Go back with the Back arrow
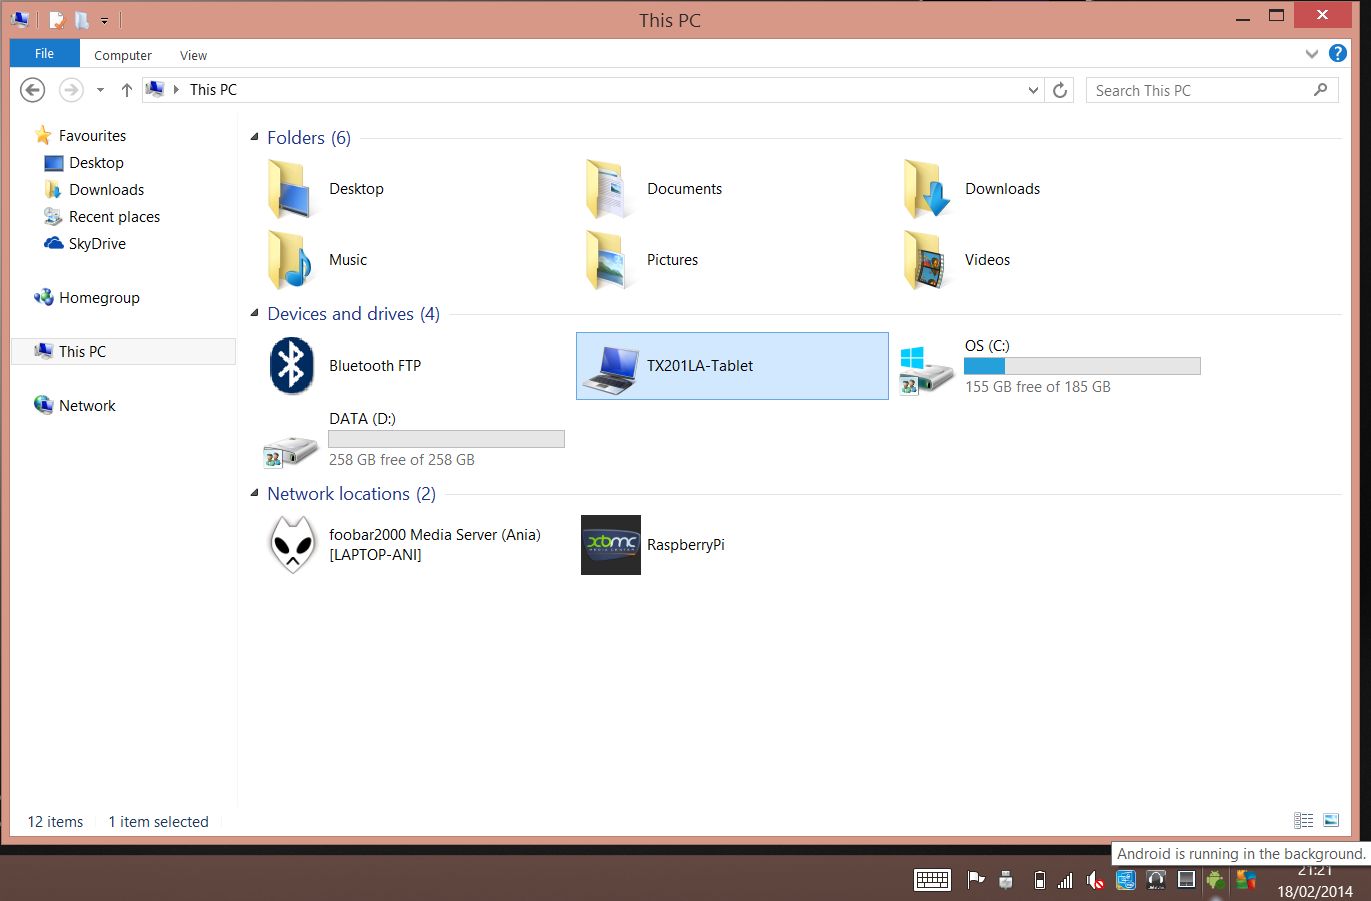The image size is (1371, 901). click(32, 90)
